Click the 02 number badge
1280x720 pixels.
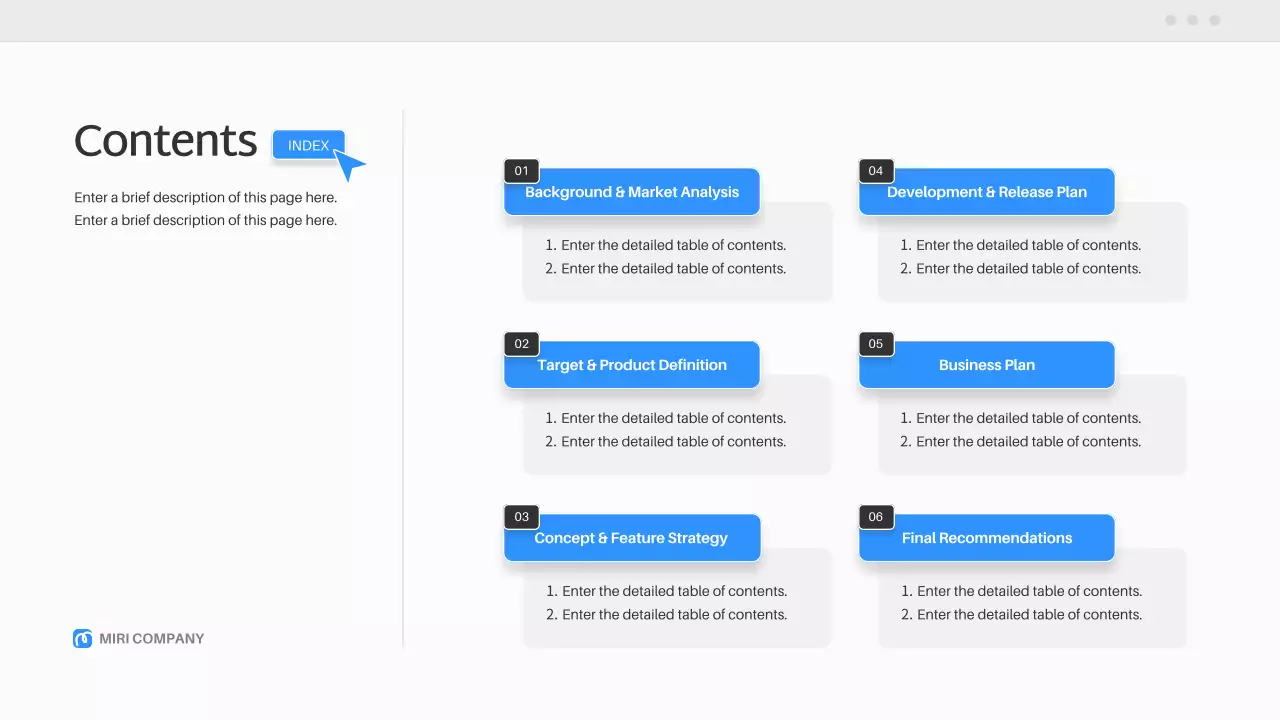[x=521, y=344]
